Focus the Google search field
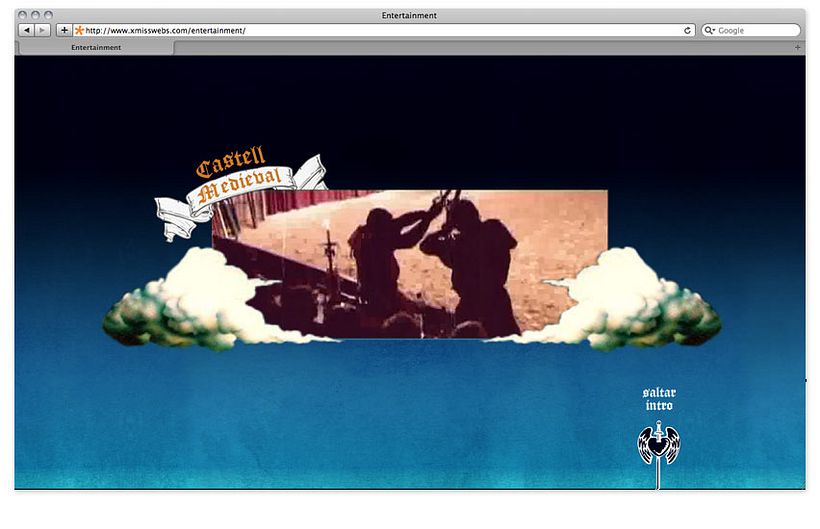 751,30
